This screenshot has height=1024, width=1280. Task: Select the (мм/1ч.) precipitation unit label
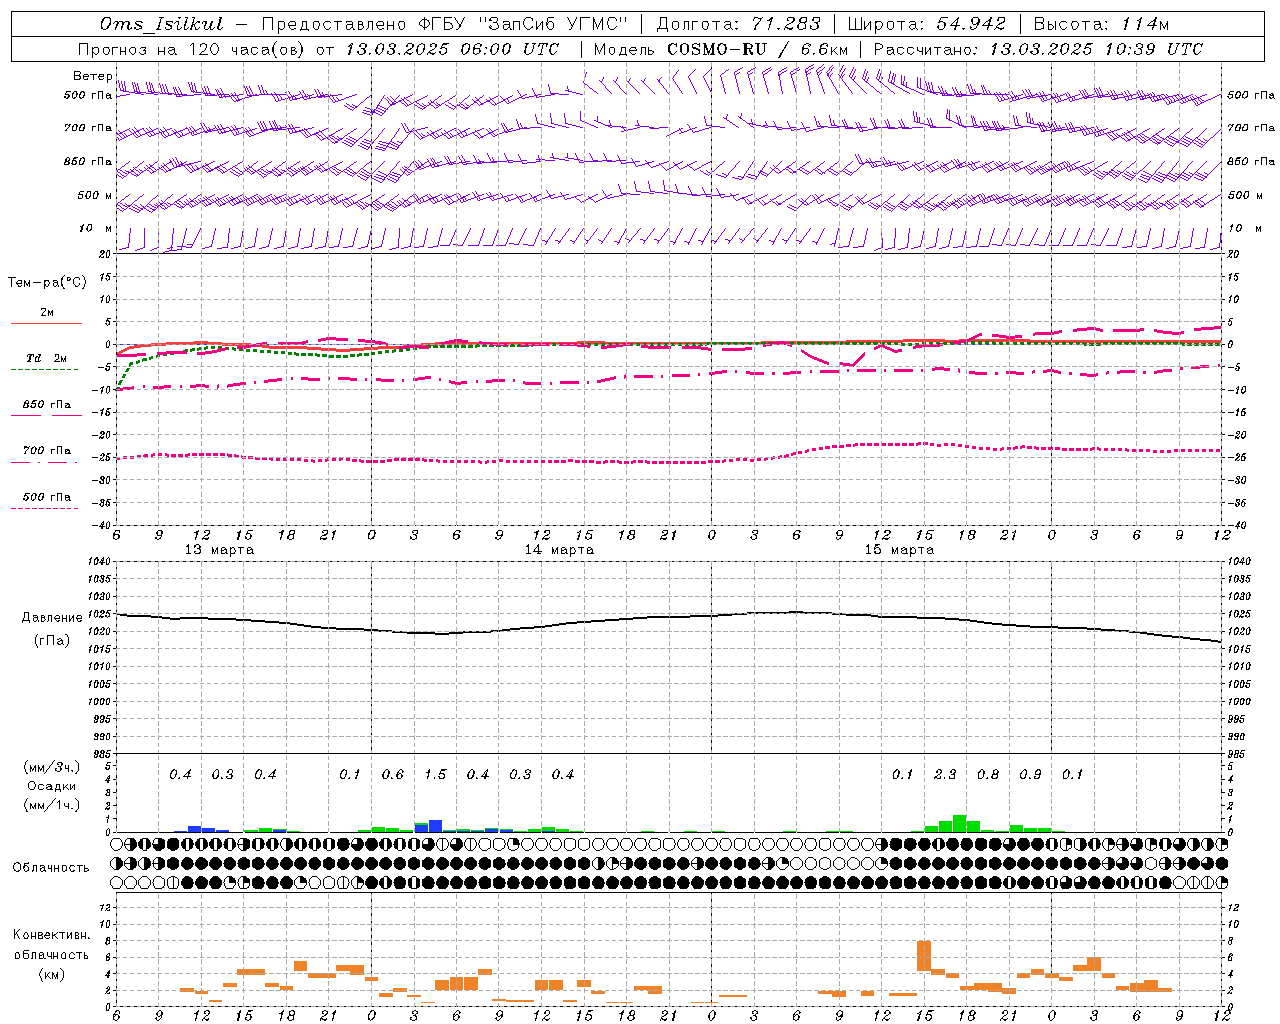(x=51, y=805)
